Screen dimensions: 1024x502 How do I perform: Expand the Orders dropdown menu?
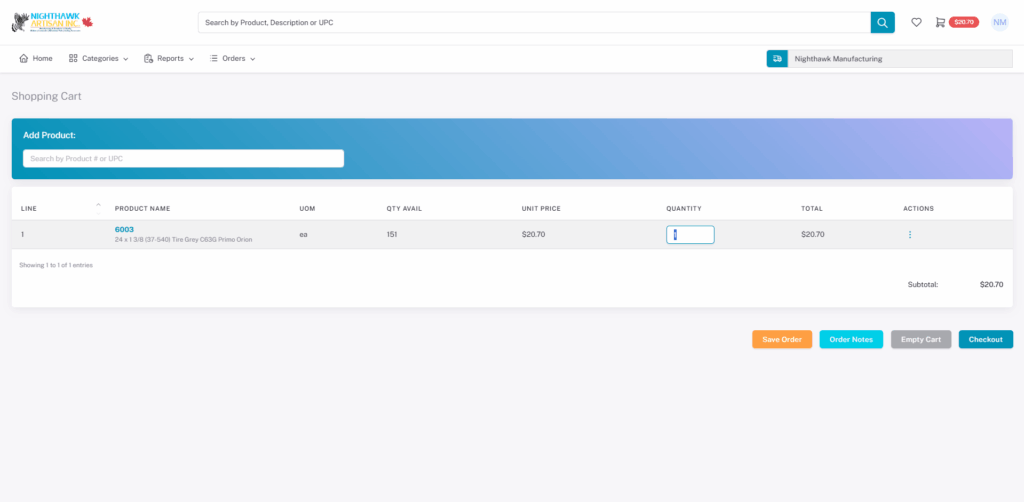(x=232, y=59)
